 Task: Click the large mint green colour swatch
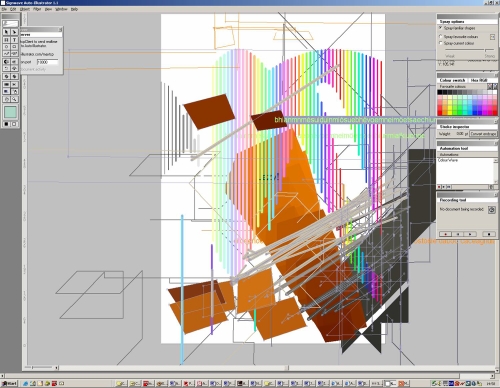coord(10,112)
